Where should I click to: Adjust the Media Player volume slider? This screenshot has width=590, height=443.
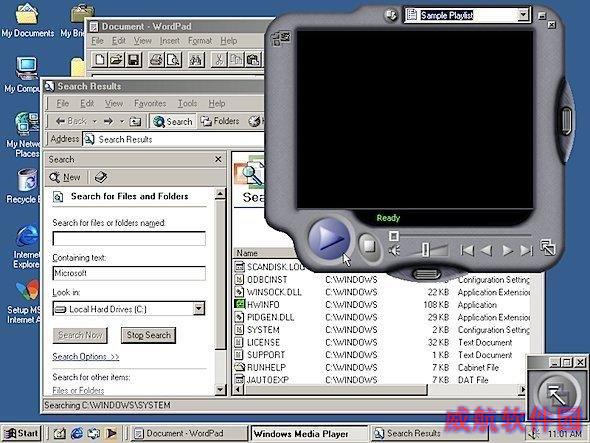click(x=426, y=250)
